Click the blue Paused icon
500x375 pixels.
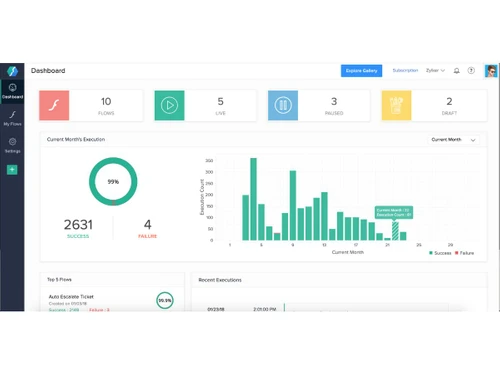pos(283,105)
